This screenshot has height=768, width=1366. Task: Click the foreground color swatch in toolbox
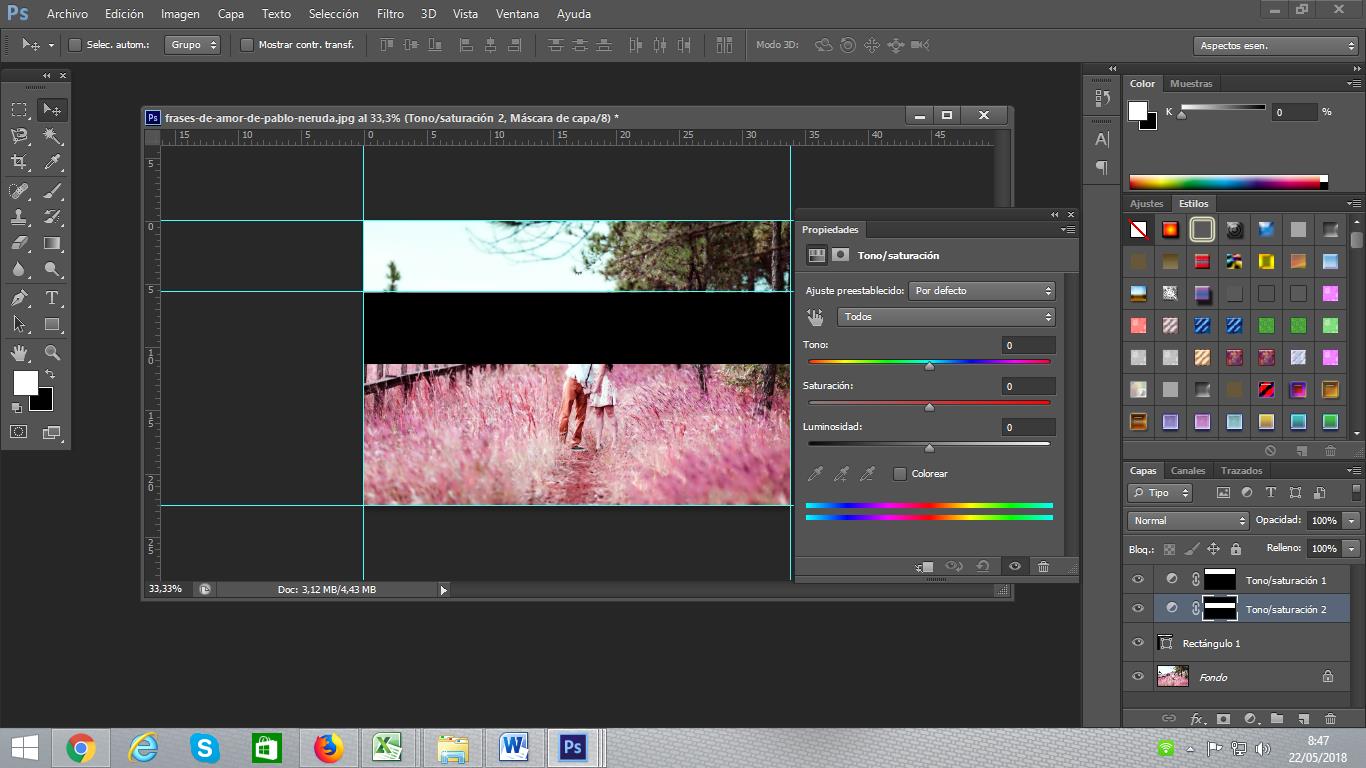pos(25,383)
